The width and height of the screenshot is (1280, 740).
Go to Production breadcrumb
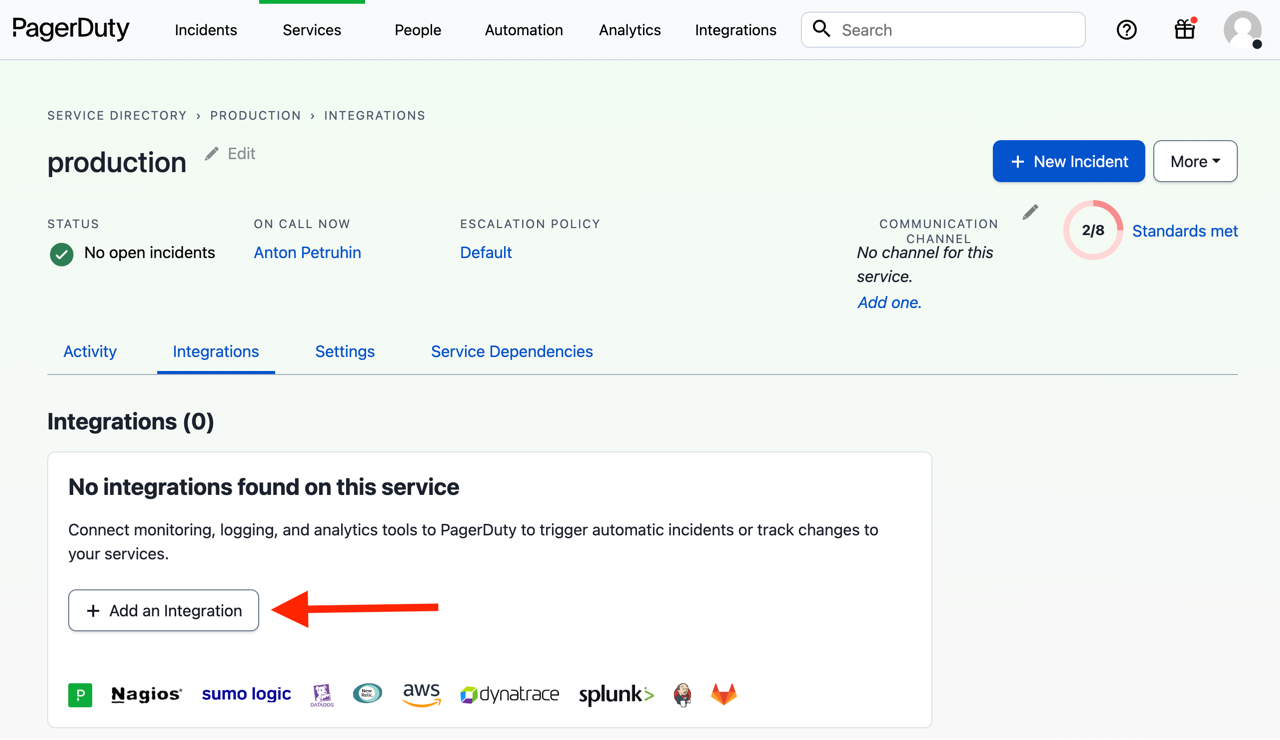pos(256,116)
